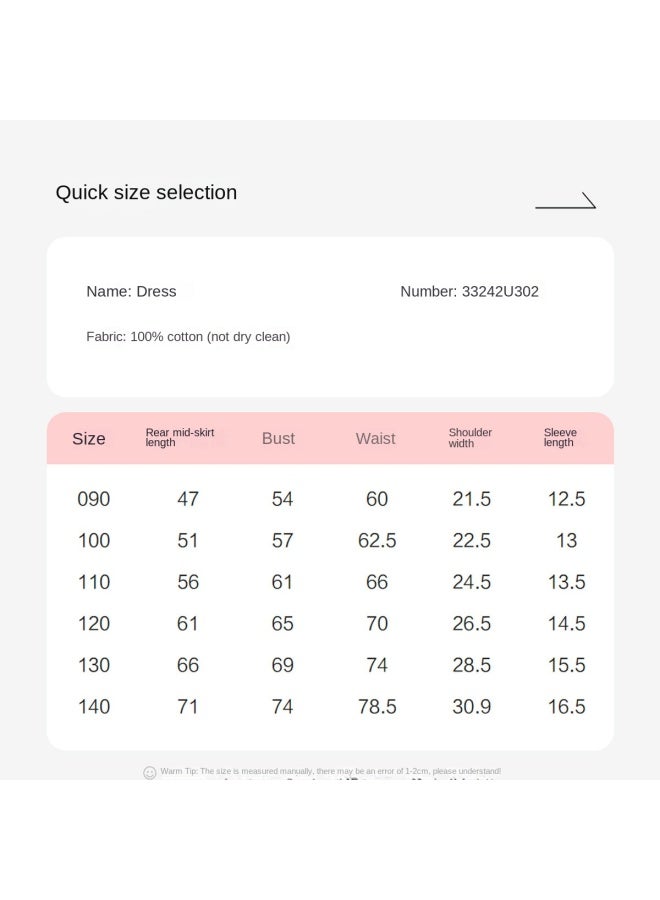Click the arrow next to Quick size selection

click(565, 200)
